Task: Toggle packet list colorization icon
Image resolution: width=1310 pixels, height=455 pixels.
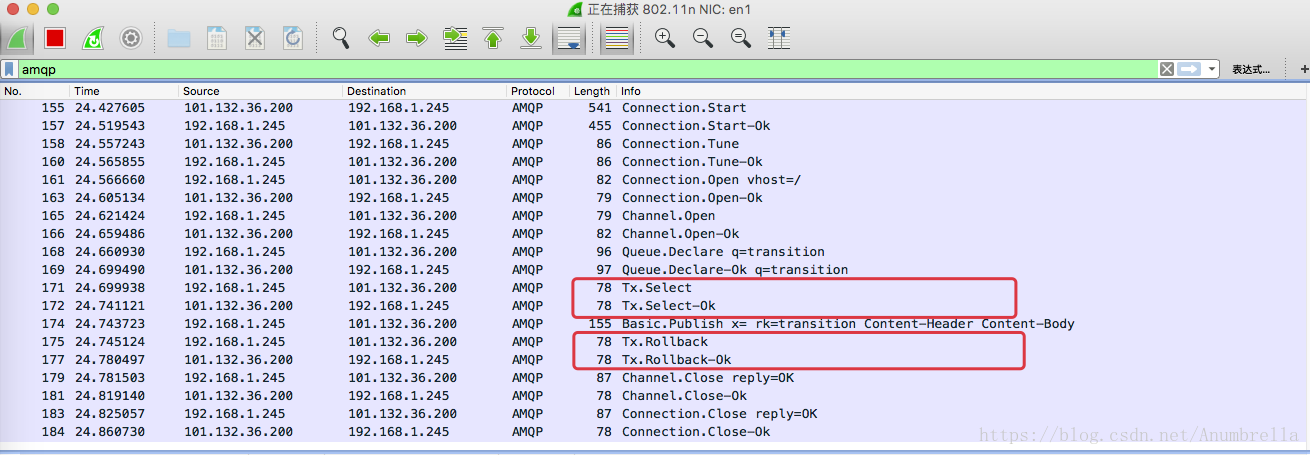Action: pyautogui.click(x=617, y=39)
